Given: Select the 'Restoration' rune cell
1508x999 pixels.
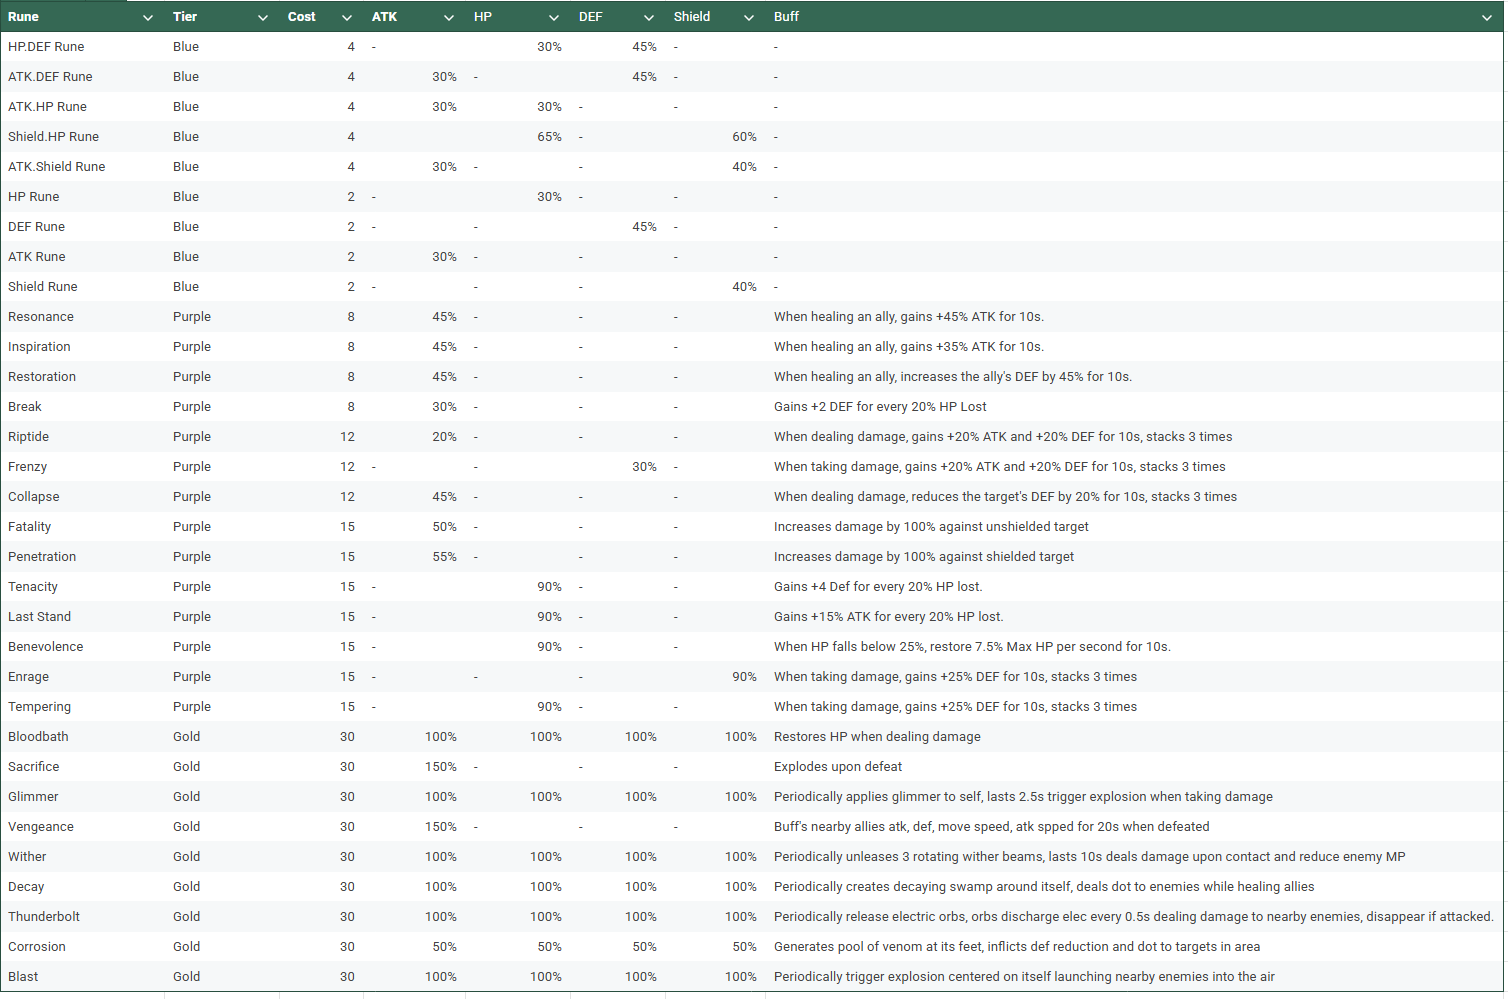Looking at the screenshot, I should [82, 377].
